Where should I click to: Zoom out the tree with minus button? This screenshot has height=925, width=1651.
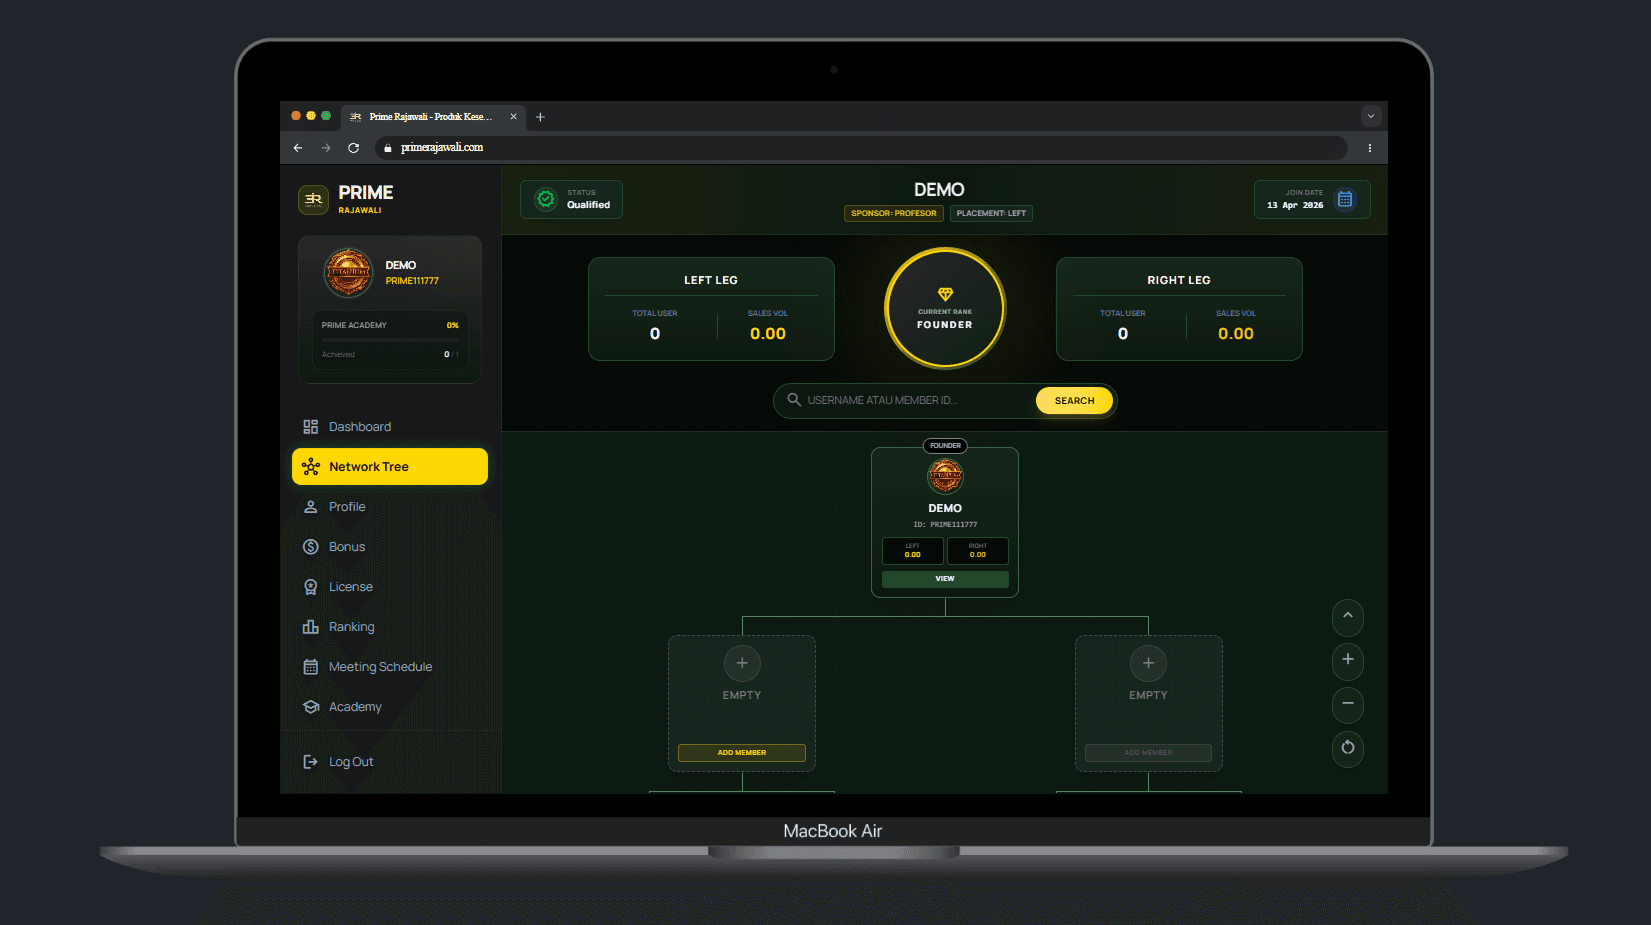click(1348, 704)
